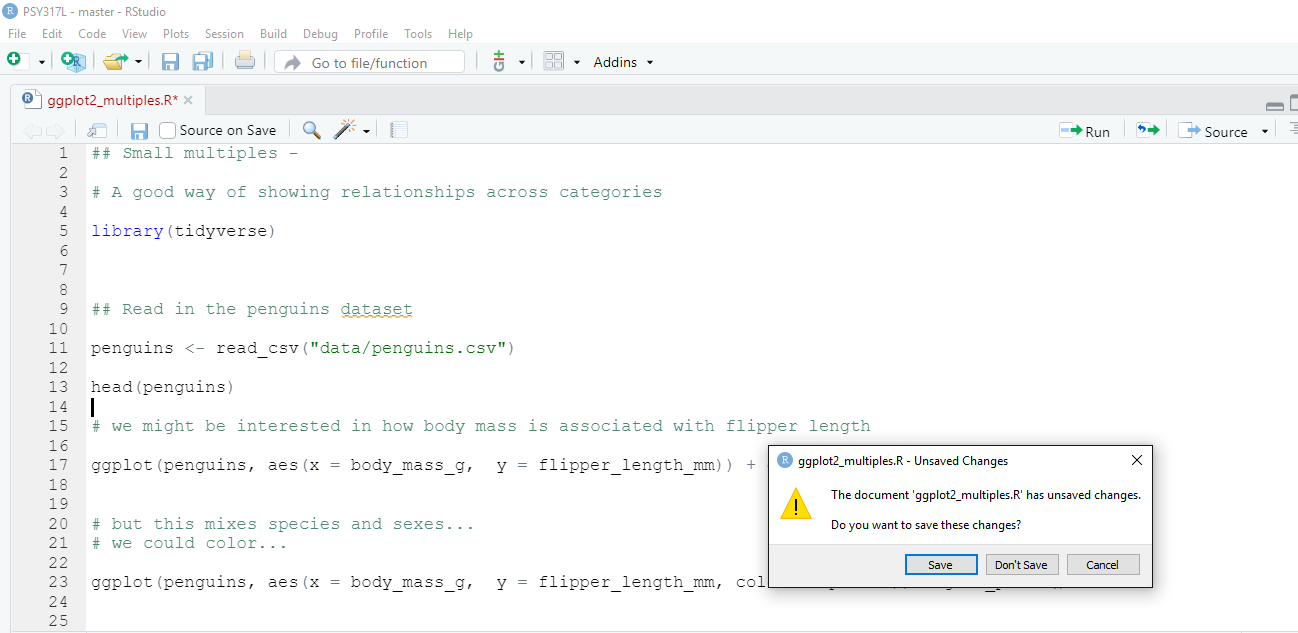Click the Go to file/function field
The height and width of the screenshot is (633, 1298).
click(370, 62)
